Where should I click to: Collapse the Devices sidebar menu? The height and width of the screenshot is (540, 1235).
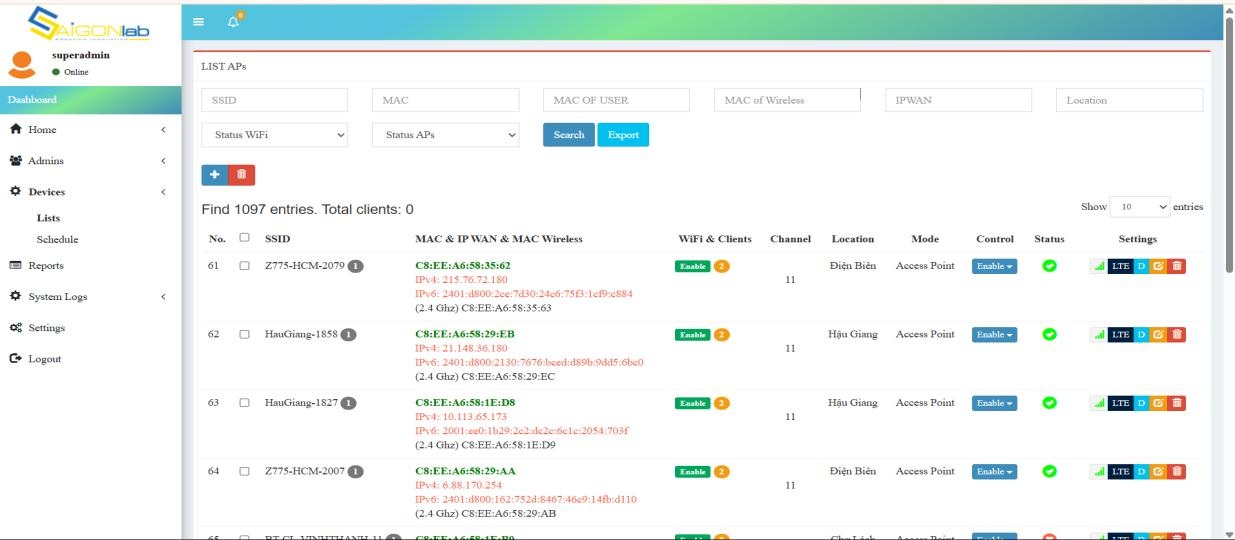click(x=90, y=192)
